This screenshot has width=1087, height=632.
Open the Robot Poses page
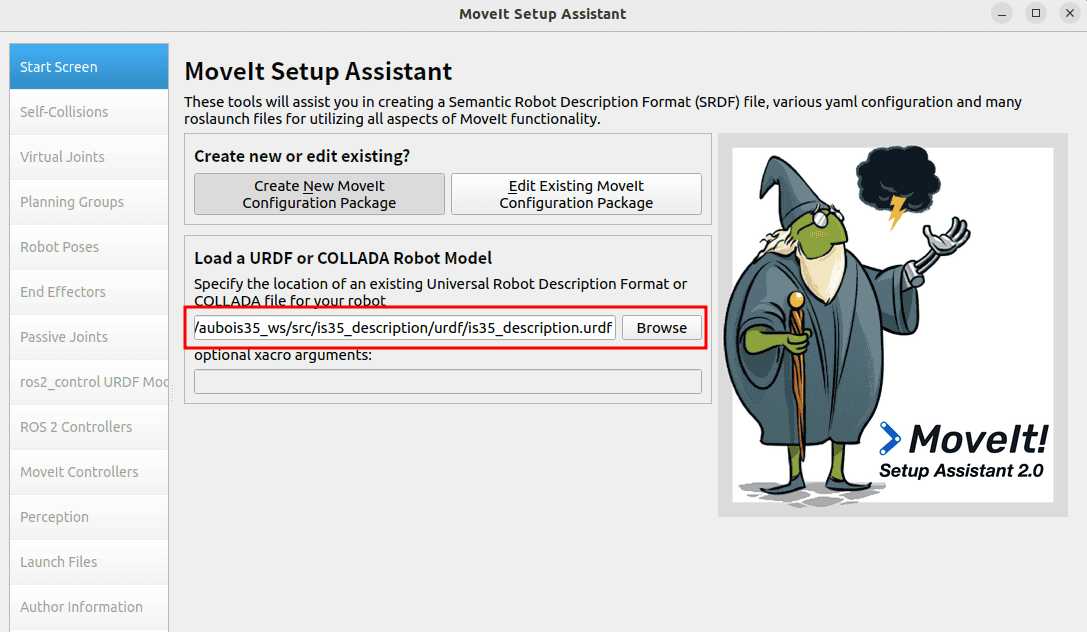[88, 247]
